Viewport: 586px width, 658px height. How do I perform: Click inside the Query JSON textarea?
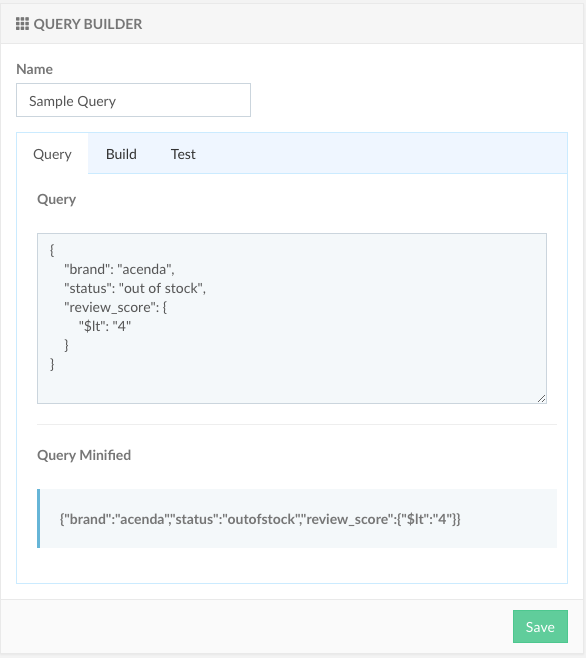292,319
